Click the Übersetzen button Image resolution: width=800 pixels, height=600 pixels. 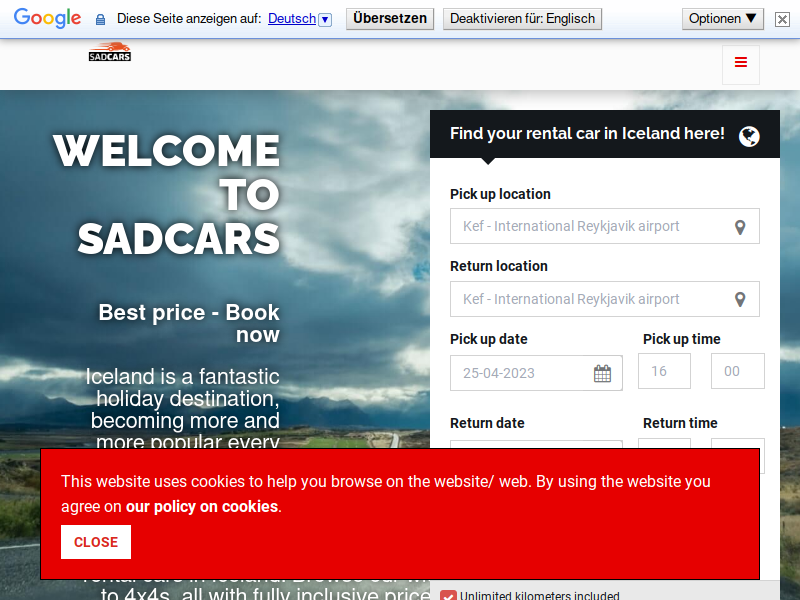tap(390, 19)
